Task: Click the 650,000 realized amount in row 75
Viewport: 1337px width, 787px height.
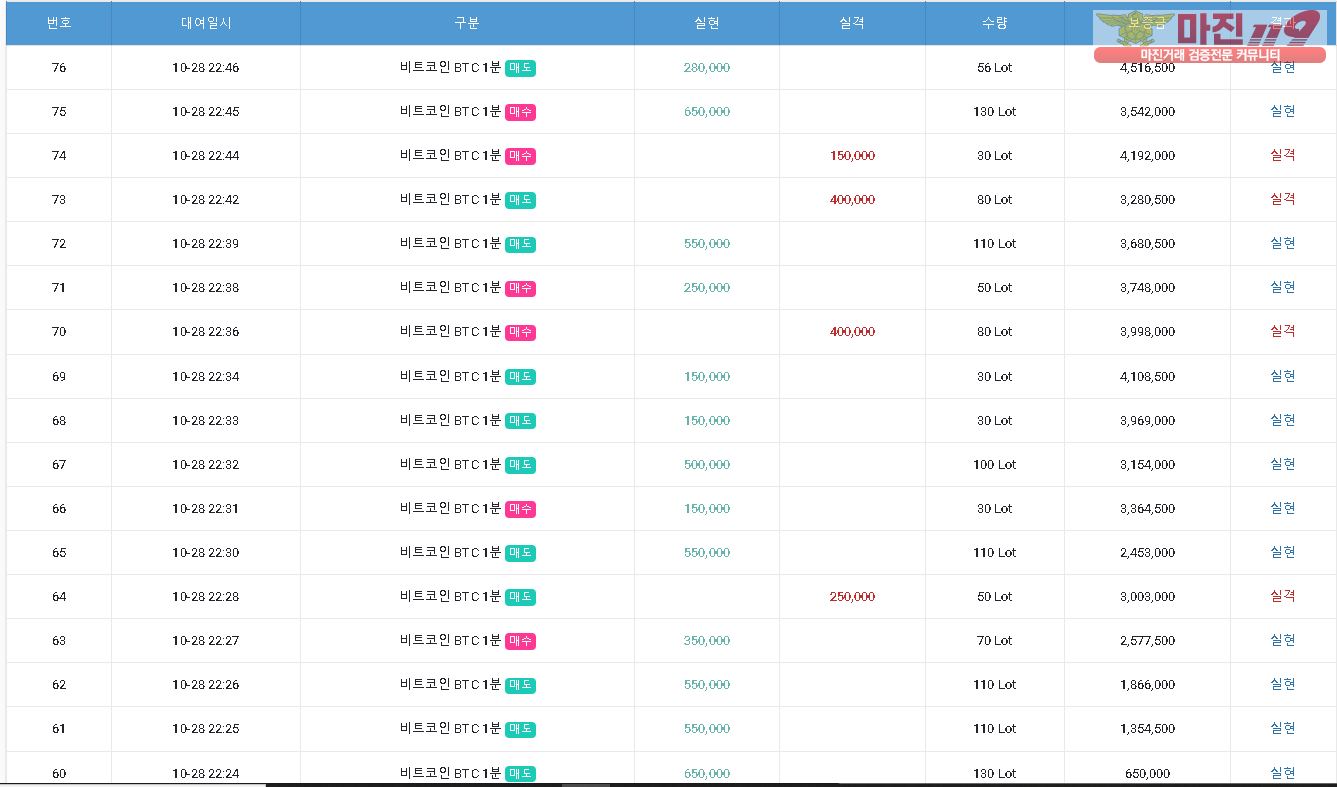Action: [707, 112]
